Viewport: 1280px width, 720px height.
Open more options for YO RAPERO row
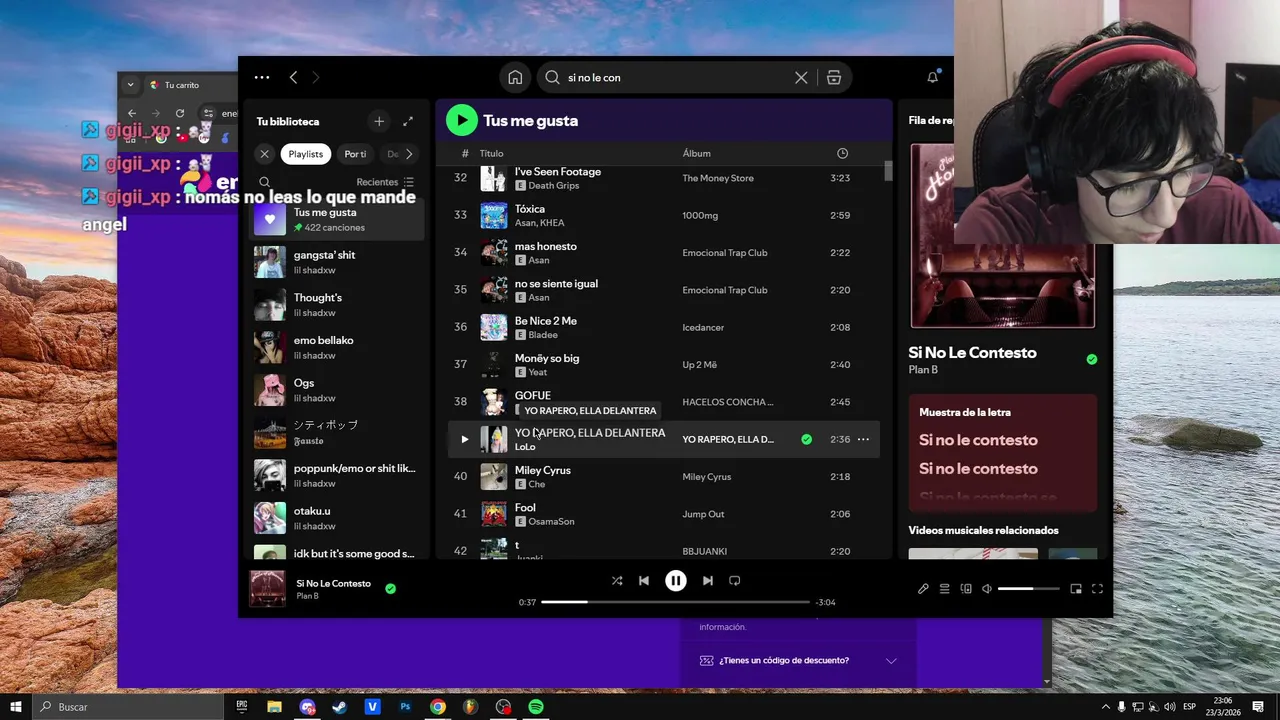point(863,439)
